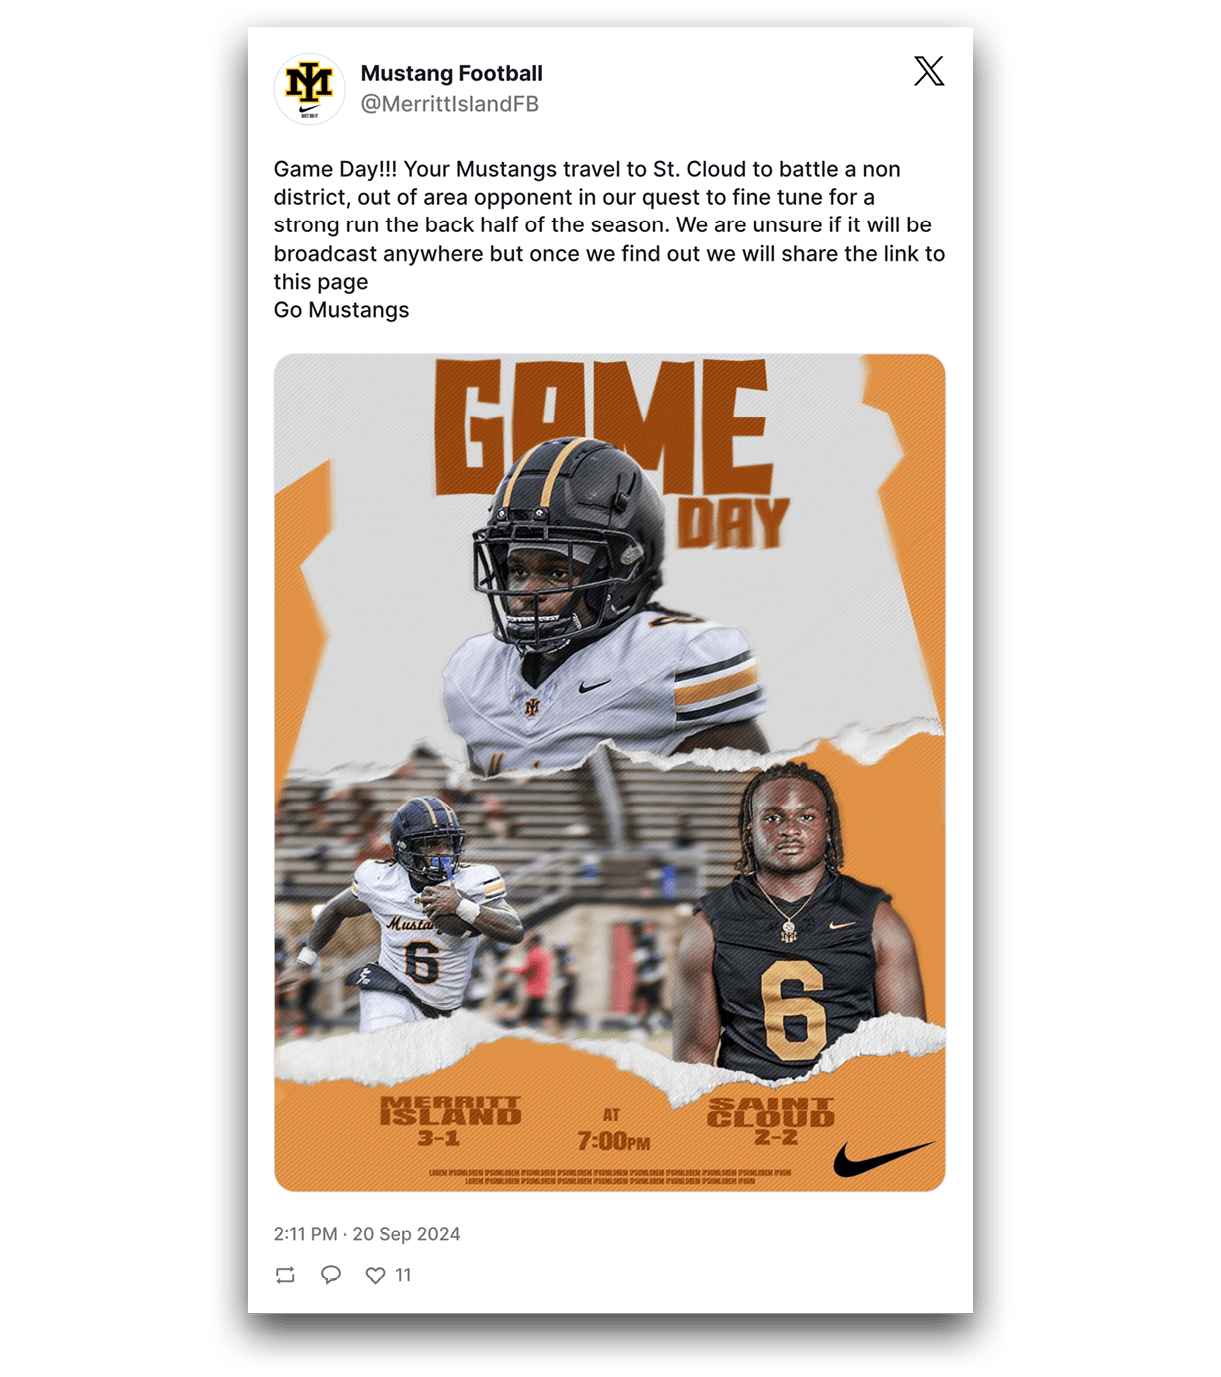1221x1377 pixels.
Task: Click the Nike swoosh on the poster
Action: (x=883, y=1159)
